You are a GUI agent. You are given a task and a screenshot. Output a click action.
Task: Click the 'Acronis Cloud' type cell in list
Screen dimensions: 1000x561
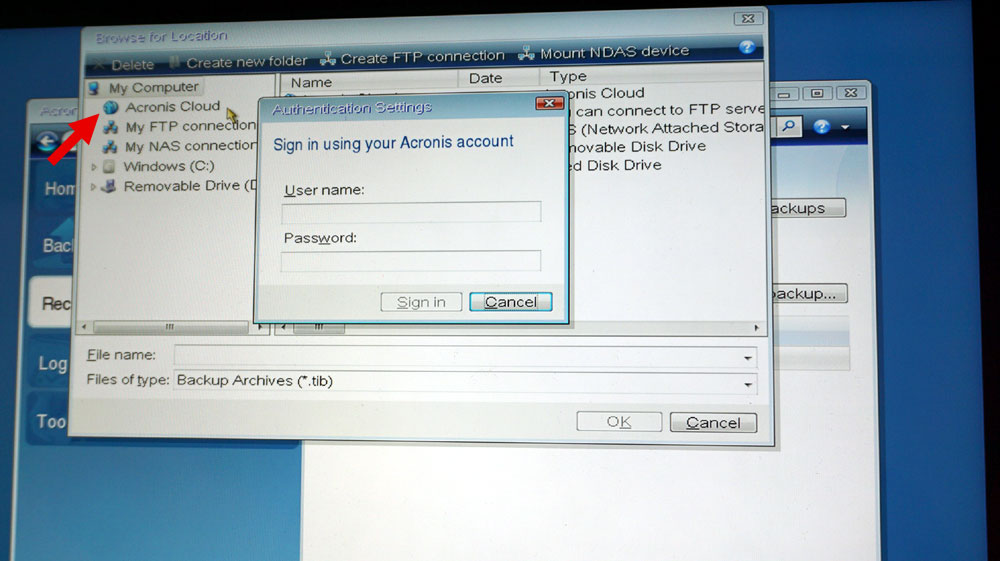point(606,93)
